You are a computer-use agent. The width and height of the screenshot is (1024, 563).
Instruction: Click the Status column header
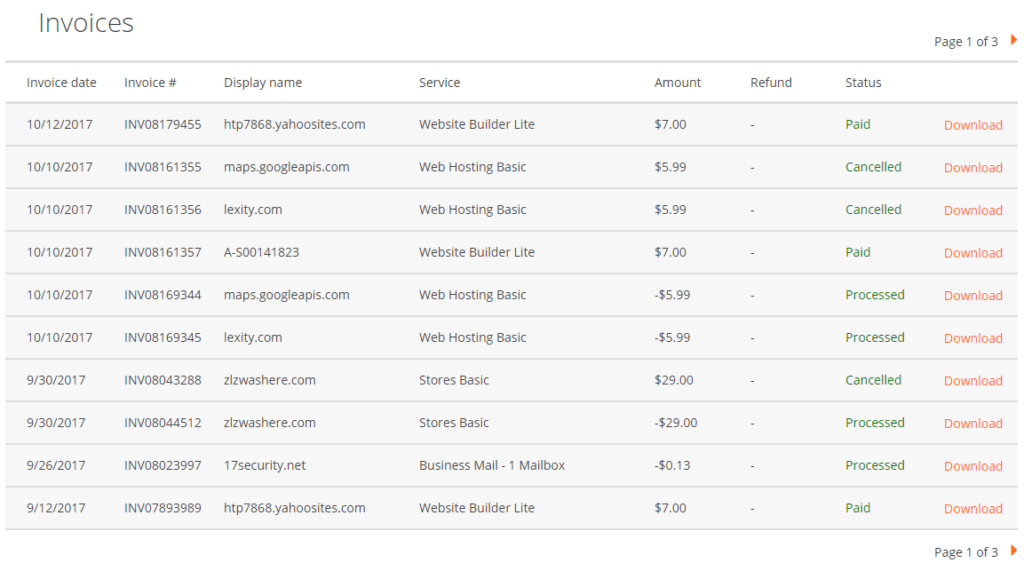point(863,83)
